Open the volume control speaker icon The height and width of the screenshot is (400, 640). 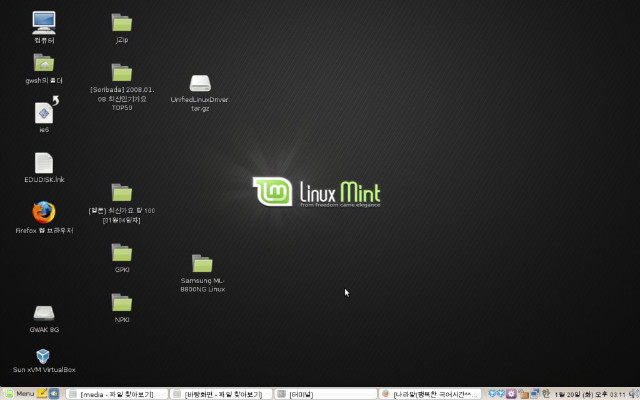point(634,394)
